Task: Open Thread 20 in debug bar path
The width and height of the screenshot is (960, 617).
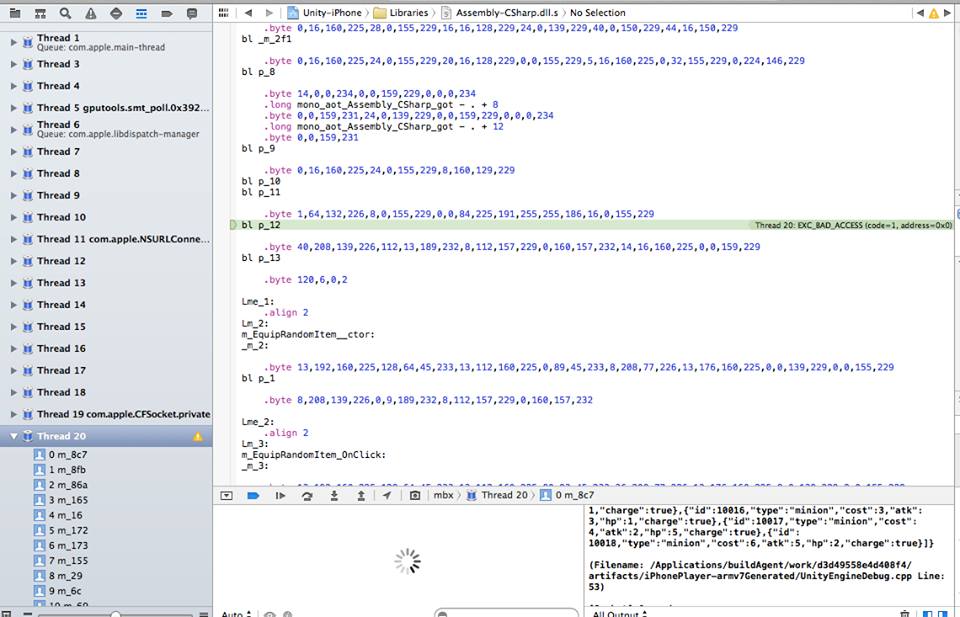Action: (x=497, y=495)
